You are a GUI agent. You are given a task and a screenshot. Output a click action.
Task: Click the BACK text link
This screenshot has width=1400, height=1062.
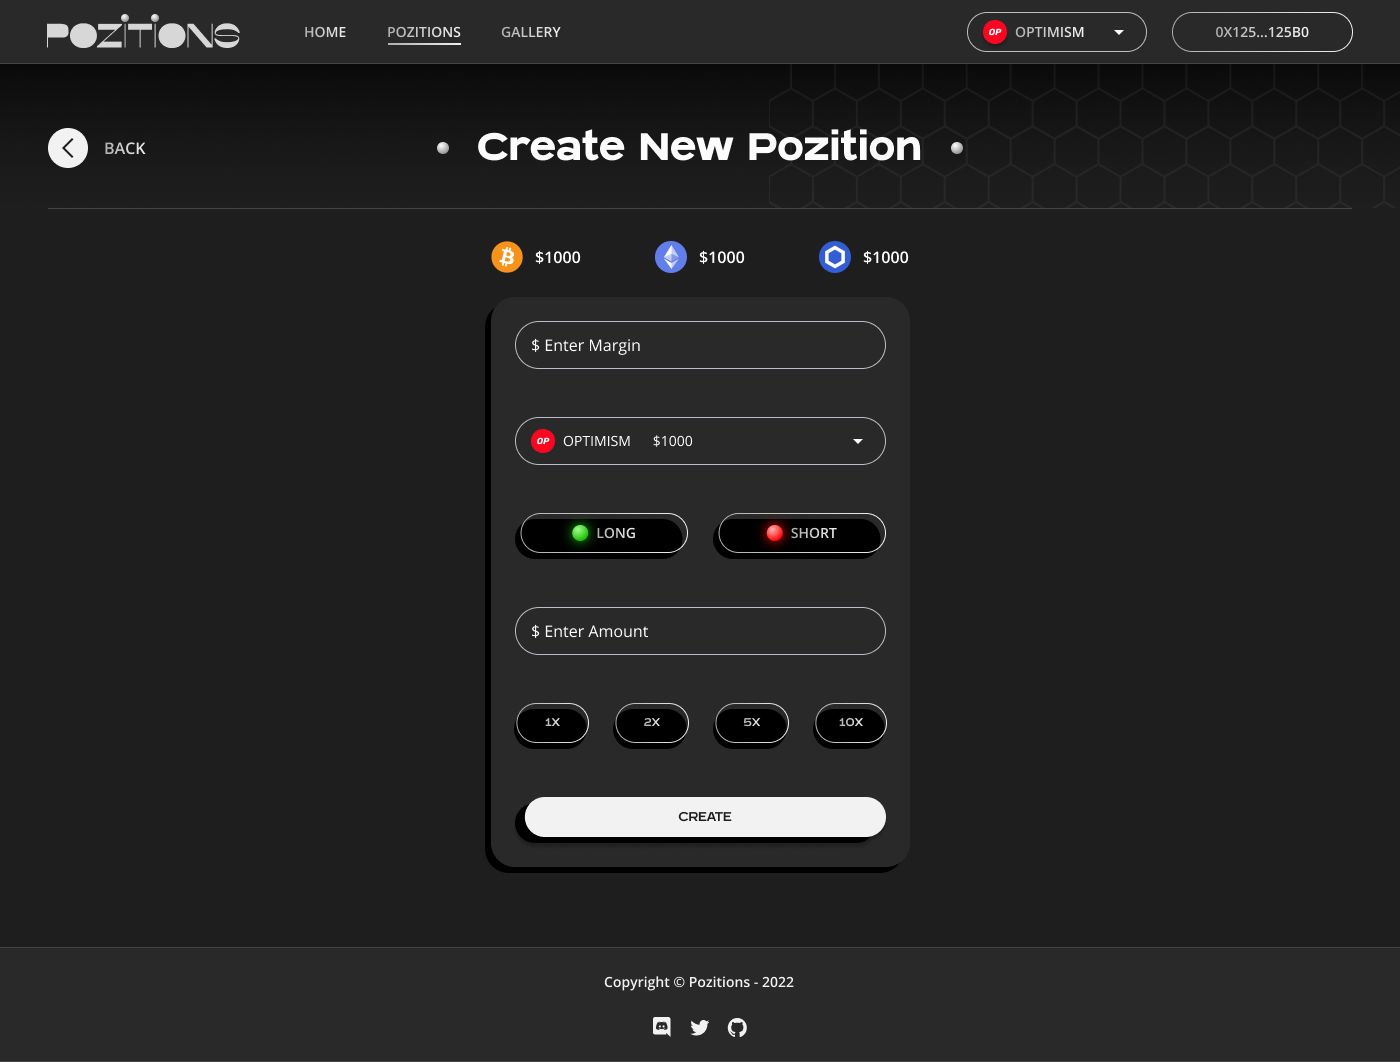(125, 148)
